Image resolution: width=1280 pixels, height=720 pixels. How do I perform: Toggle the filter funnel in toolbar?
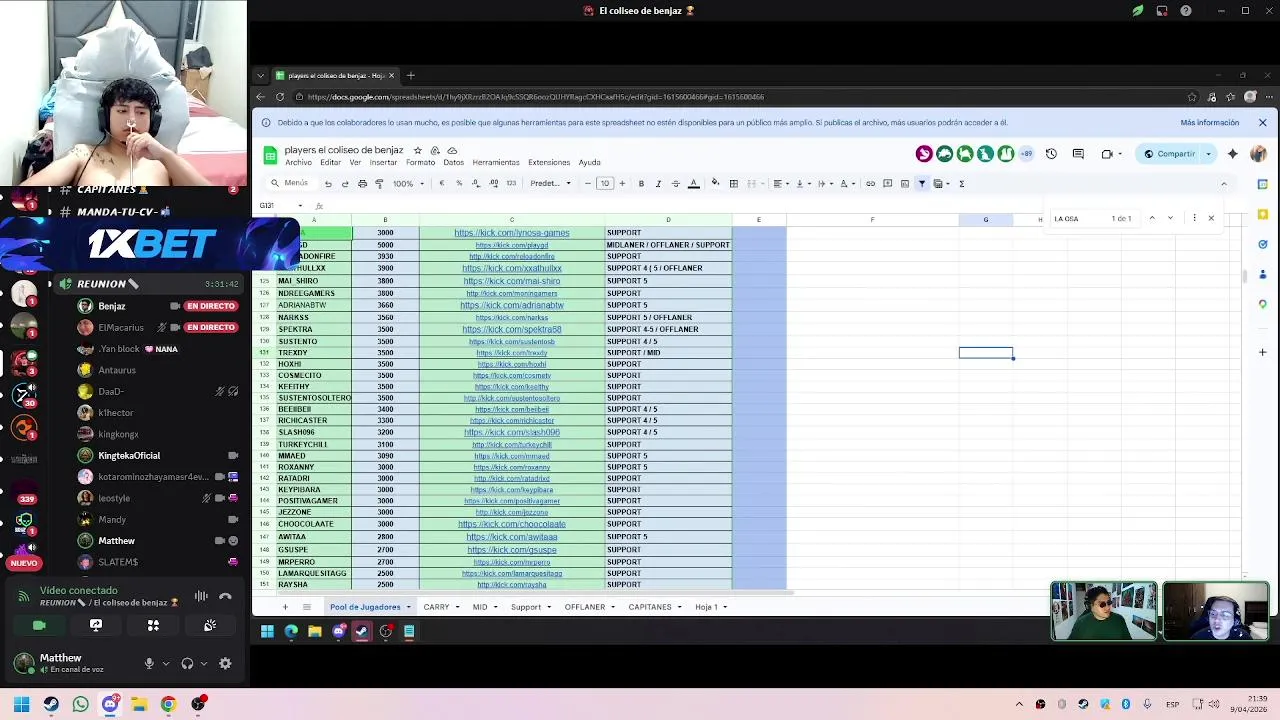click(922, 184)
